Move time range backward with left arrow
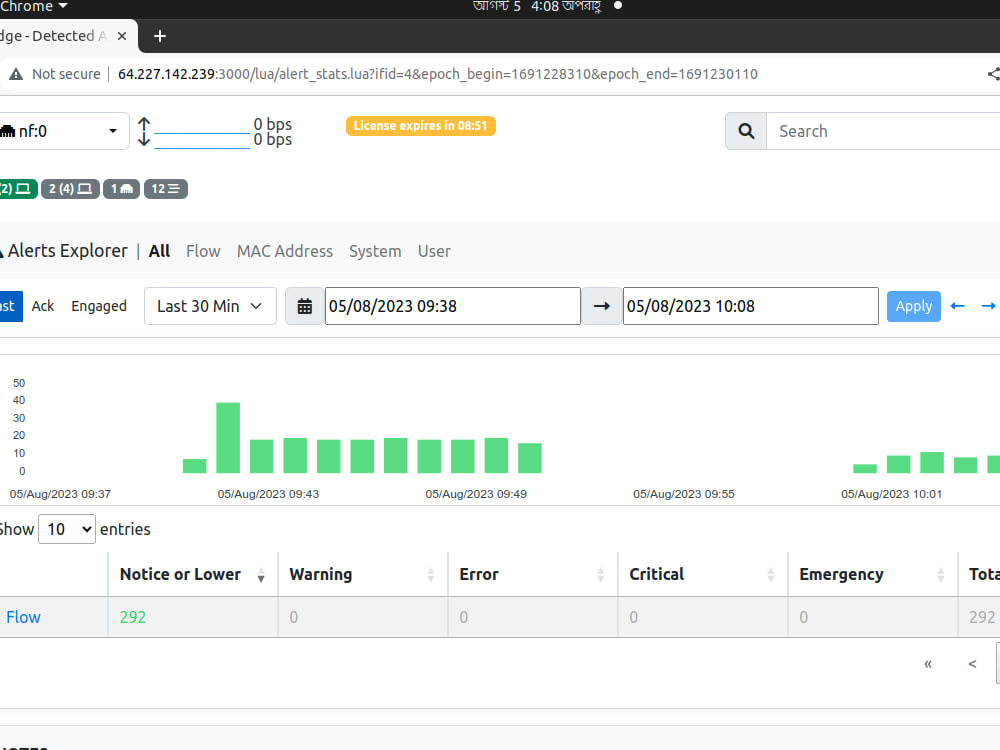 pos(957,306)
